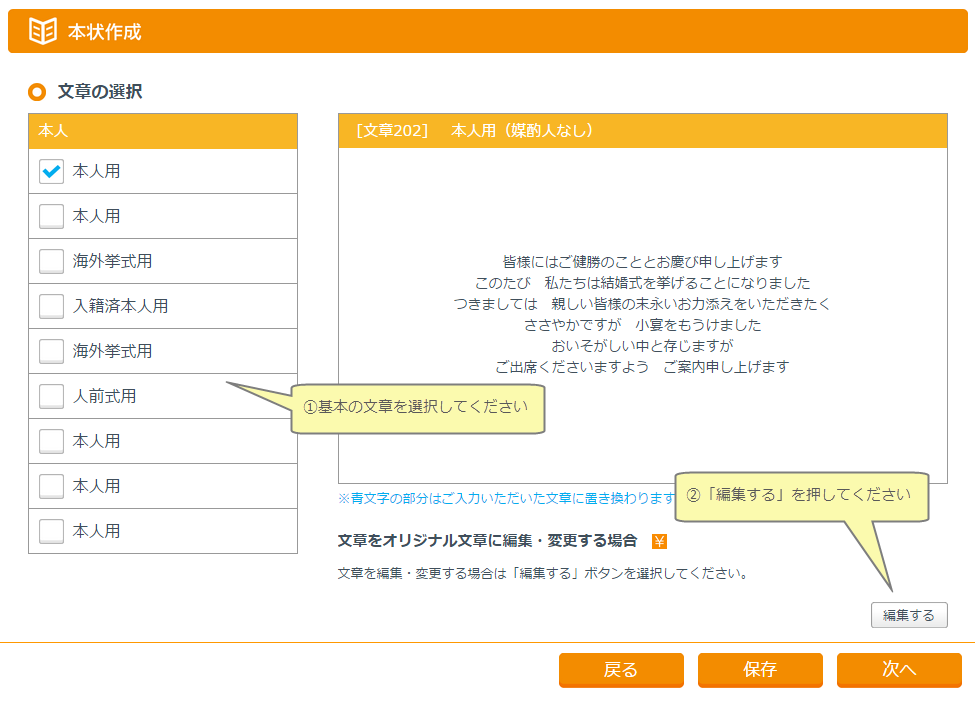Click the open book icon in header

[x=42, y=31]
